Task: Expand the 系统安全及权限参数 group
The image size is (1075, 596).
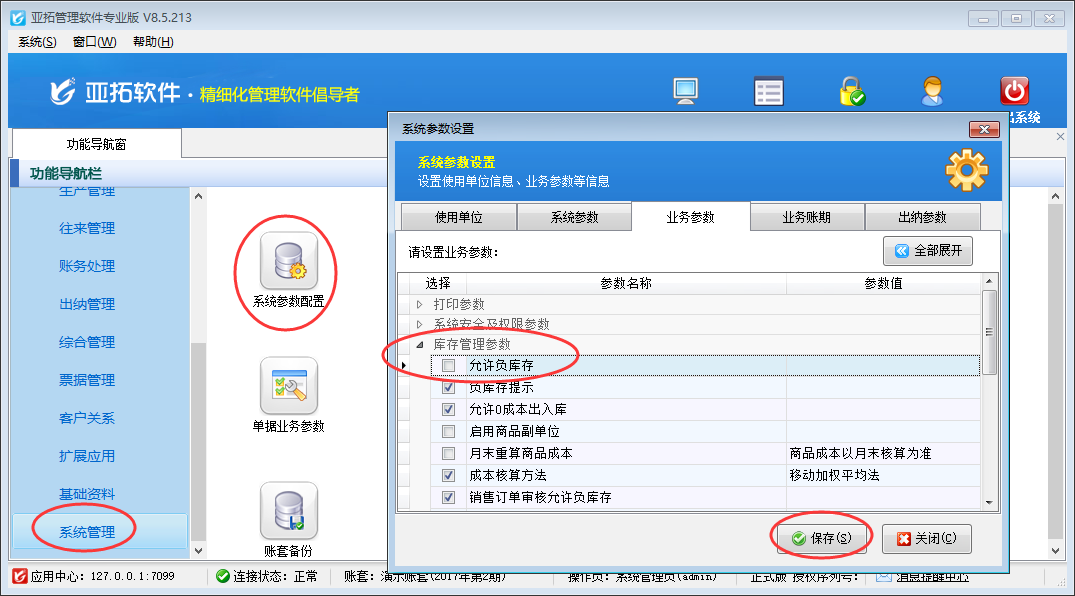Action: click(x=420, y=325)
